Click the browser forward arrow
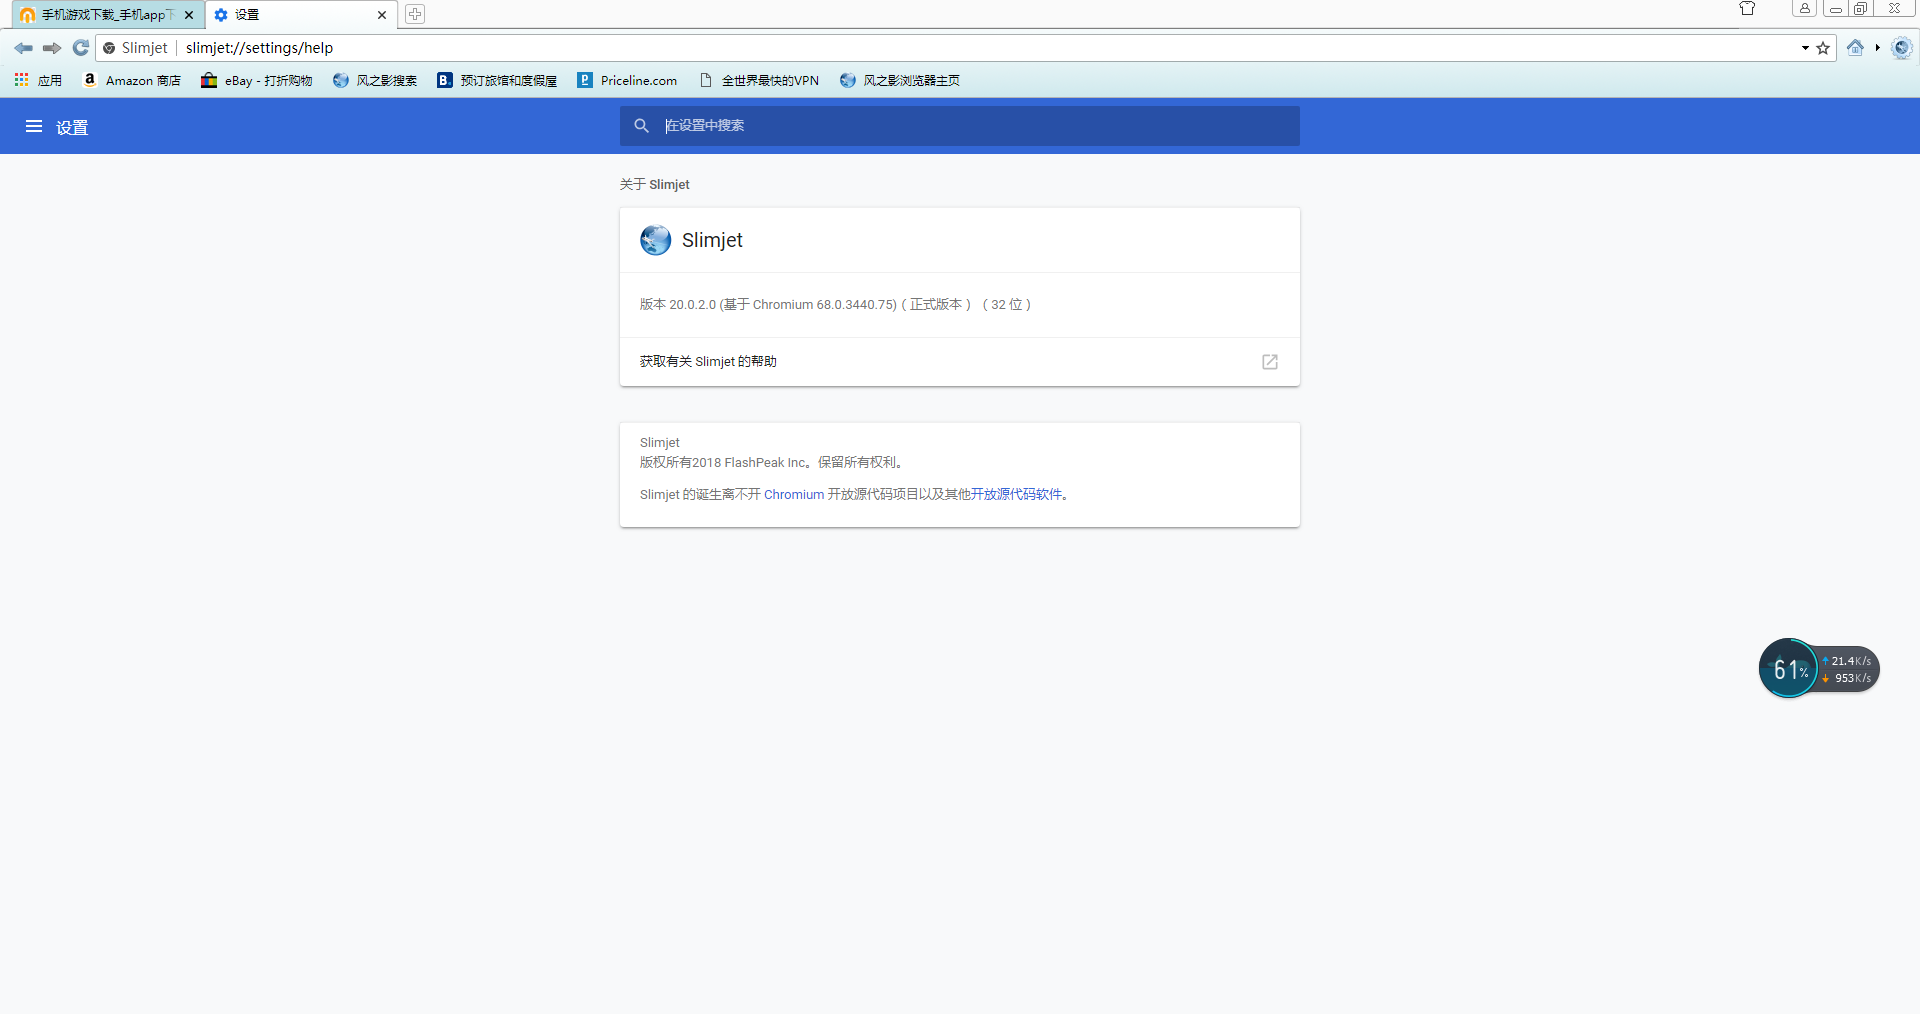 52,48
